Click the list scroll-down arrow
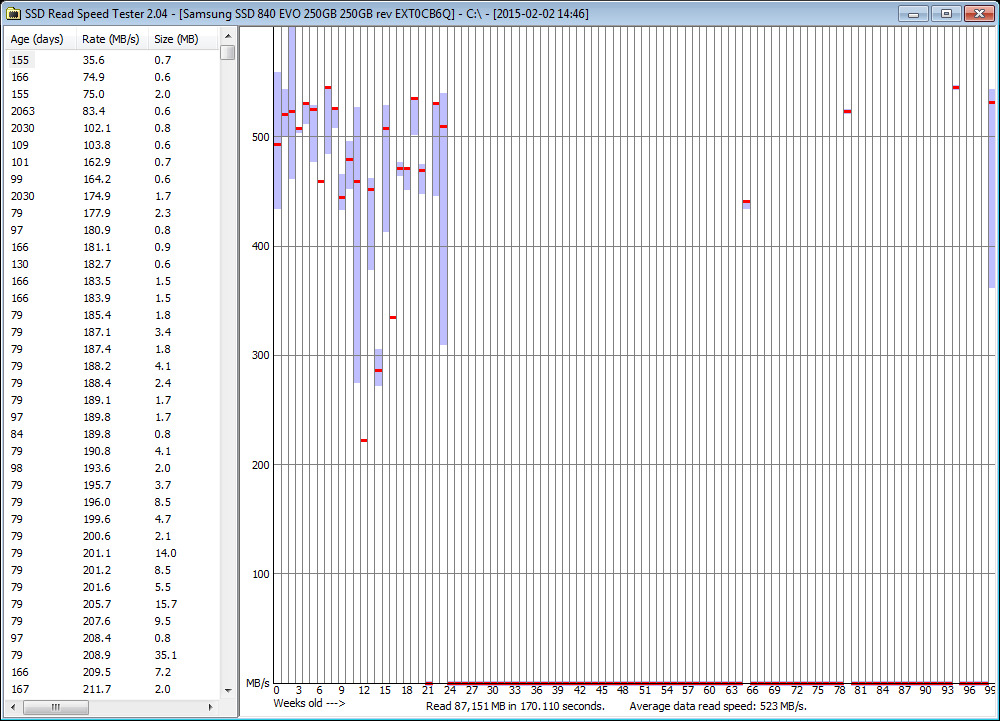This screenshot has width=1000, height=721. (x=228, y=690)
